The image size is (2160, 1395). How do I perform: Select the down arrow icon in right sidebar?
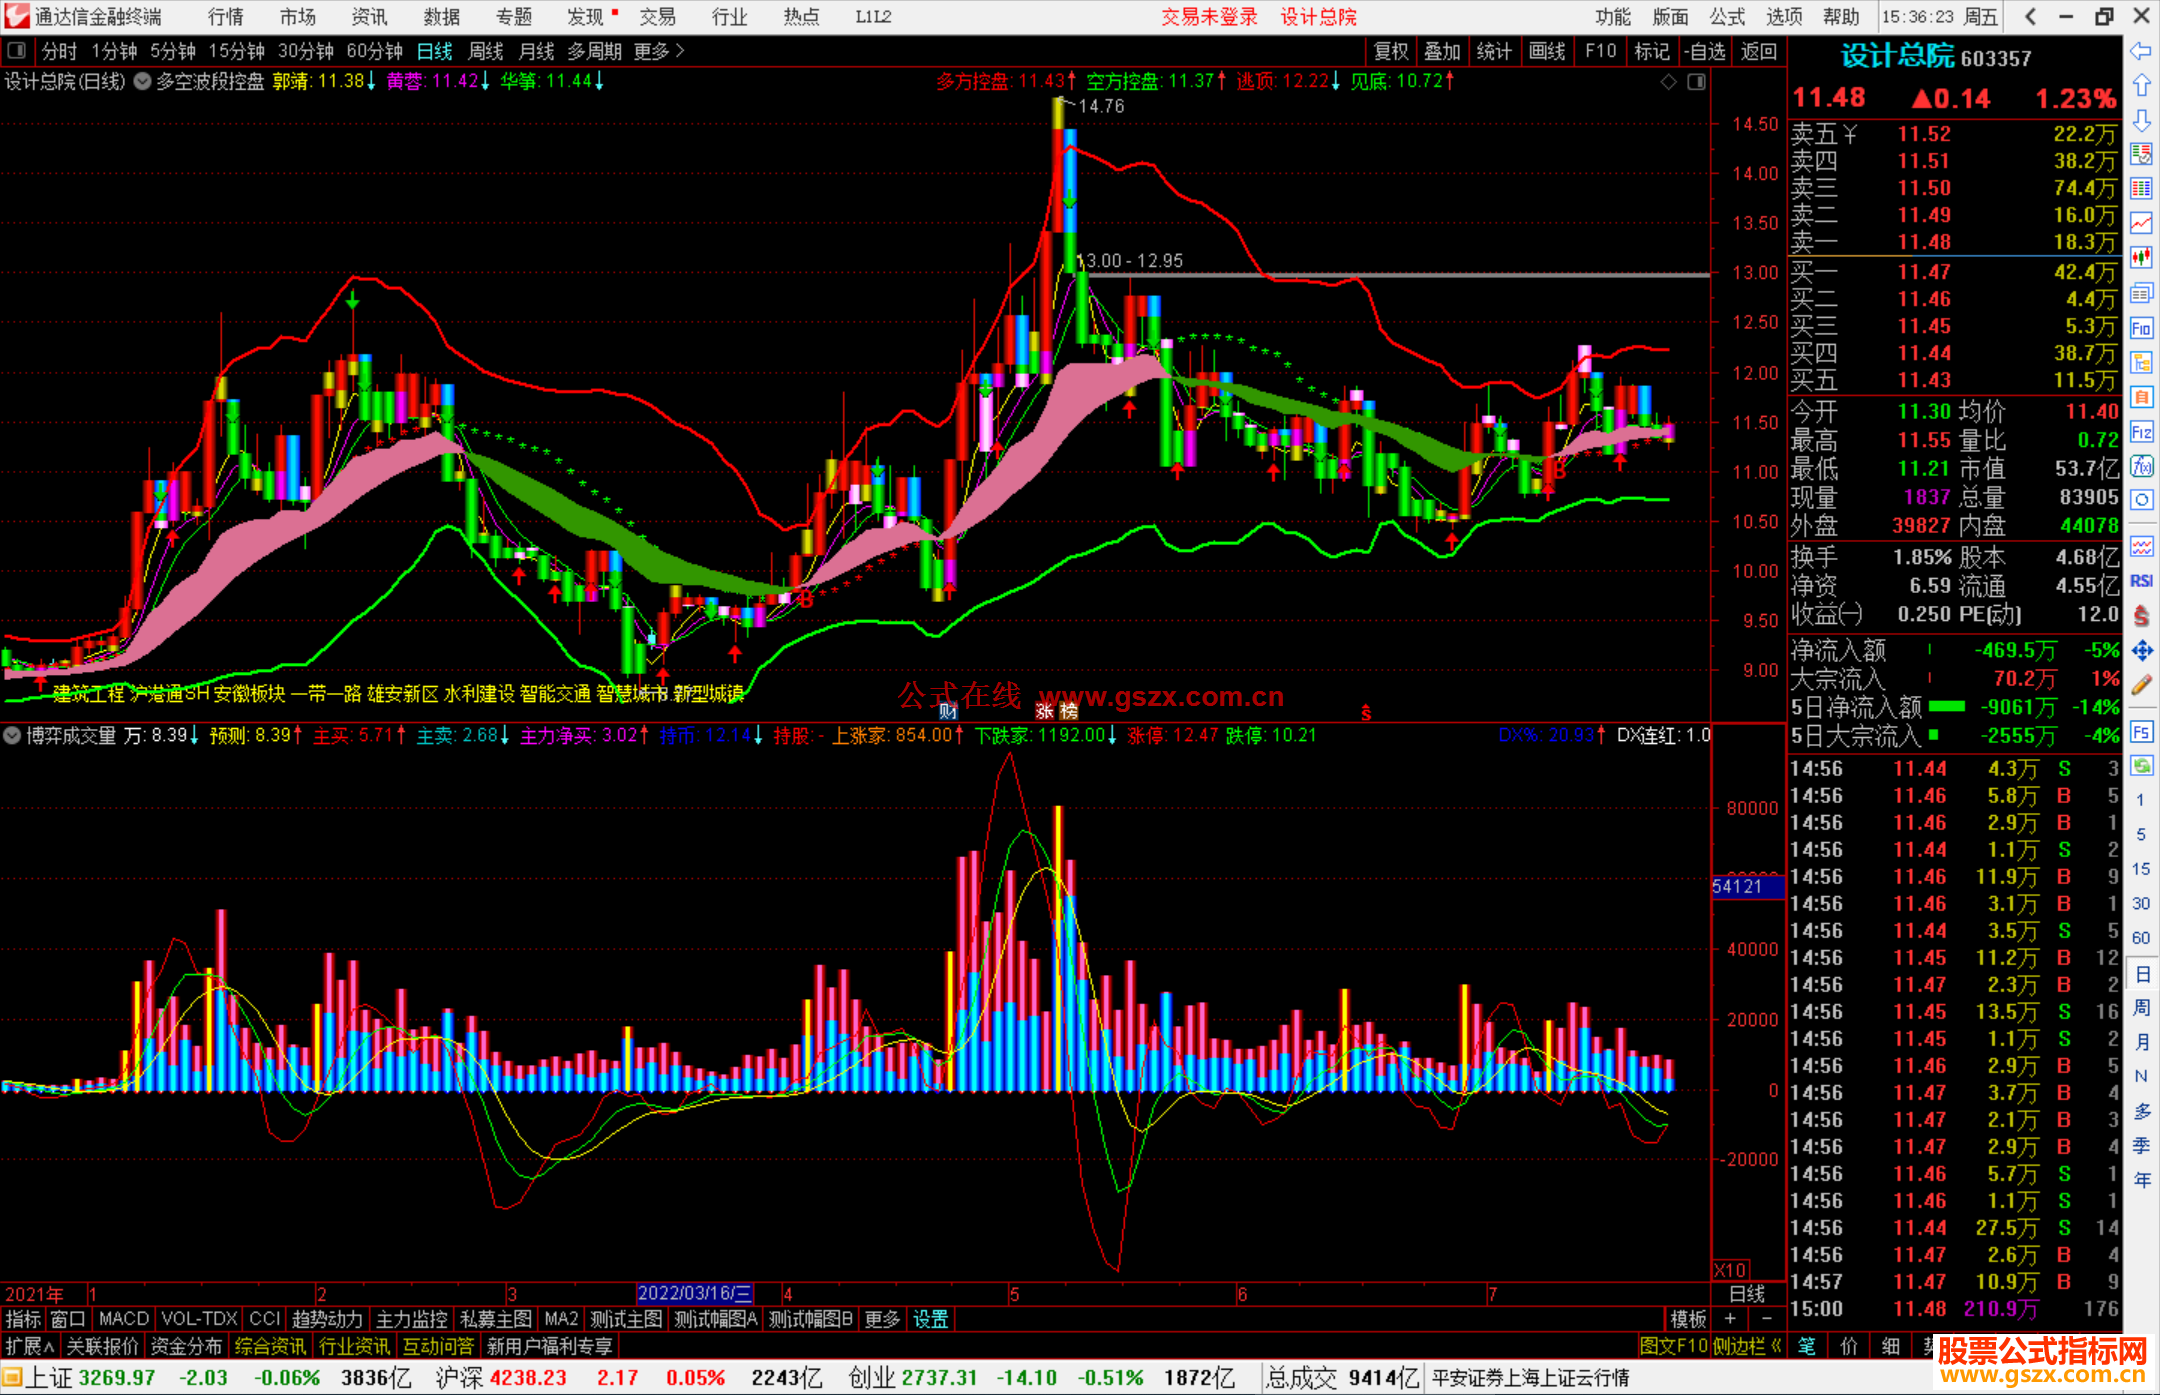pyautogui.click(x=2141, y=121)
